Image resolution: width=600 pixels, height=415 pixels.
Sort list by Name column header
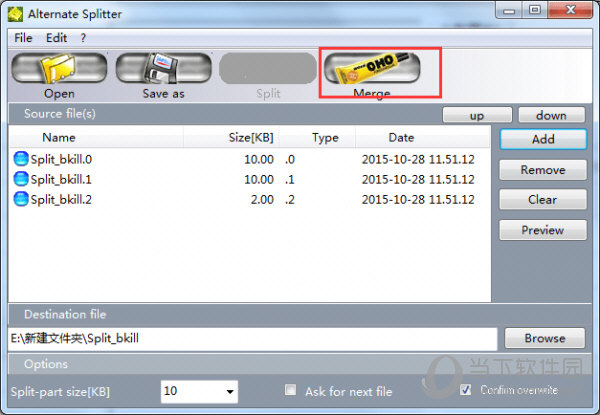[x=96, y=137]
